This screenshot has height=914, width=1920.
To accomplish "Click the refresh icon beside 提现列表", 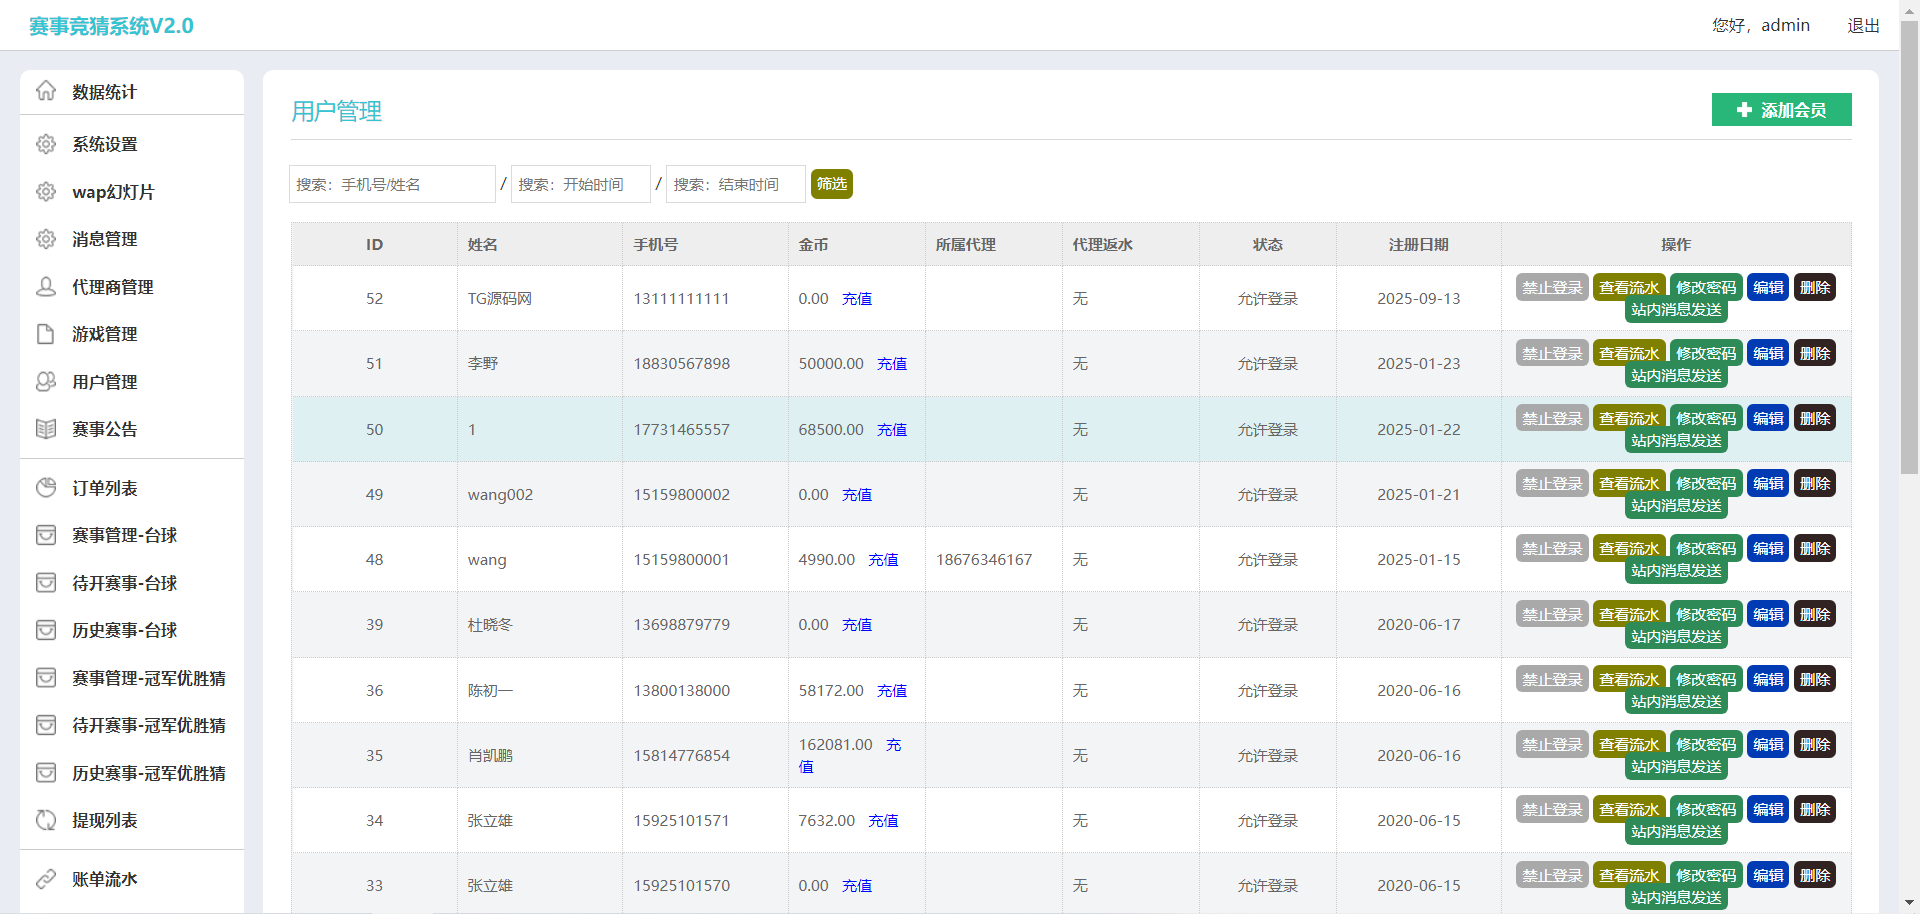I will [x=46, y=820].
